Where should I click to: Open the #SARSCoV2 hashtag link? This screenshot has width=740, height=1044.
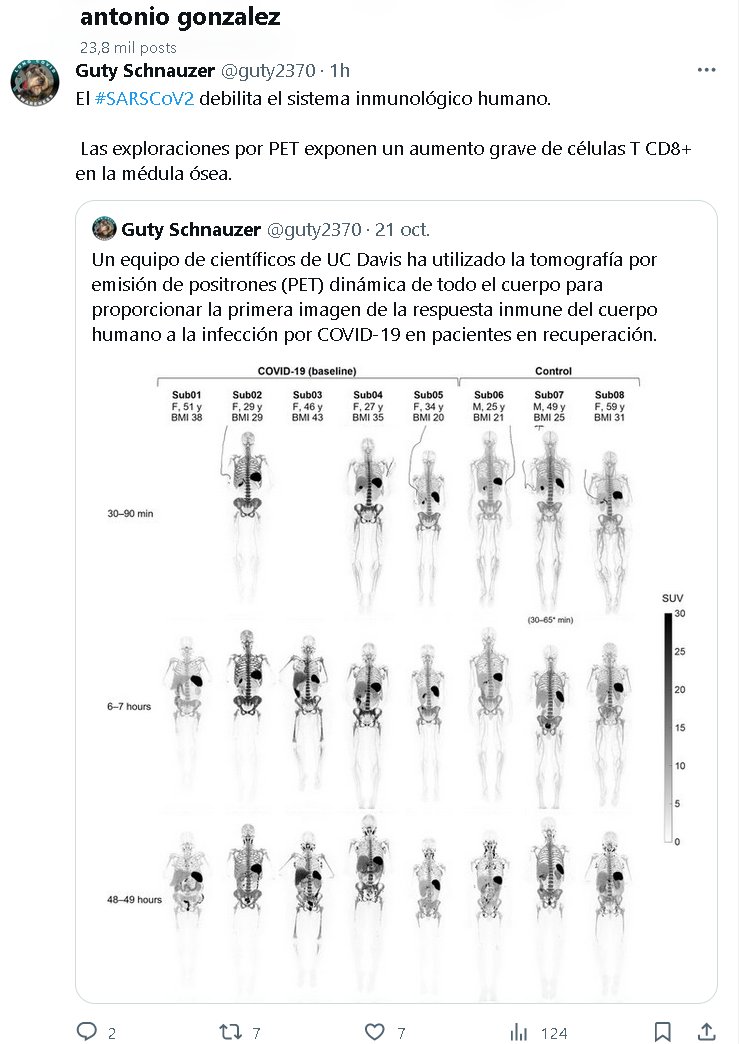point(144,101)
